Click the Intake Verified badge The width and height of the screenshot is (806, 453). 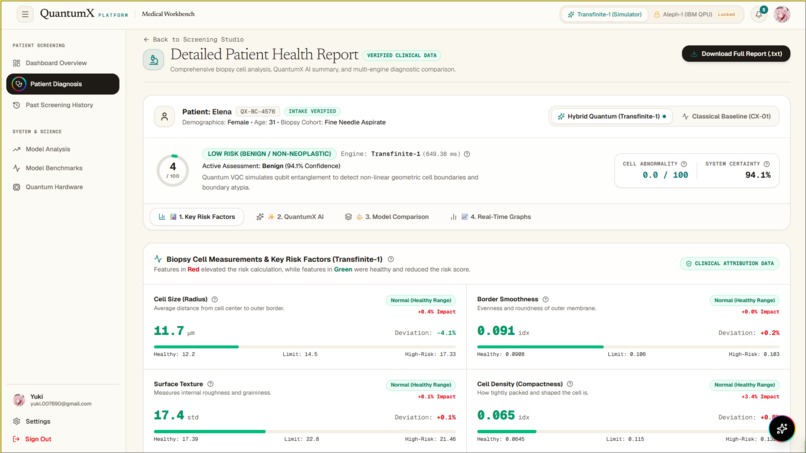312,111
